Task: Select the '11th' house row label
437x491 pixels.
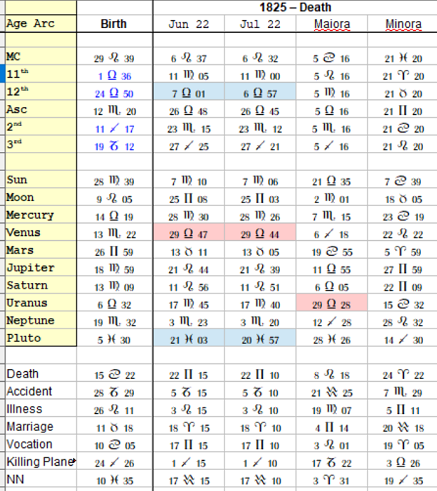Action: click(x=17, y=74)
